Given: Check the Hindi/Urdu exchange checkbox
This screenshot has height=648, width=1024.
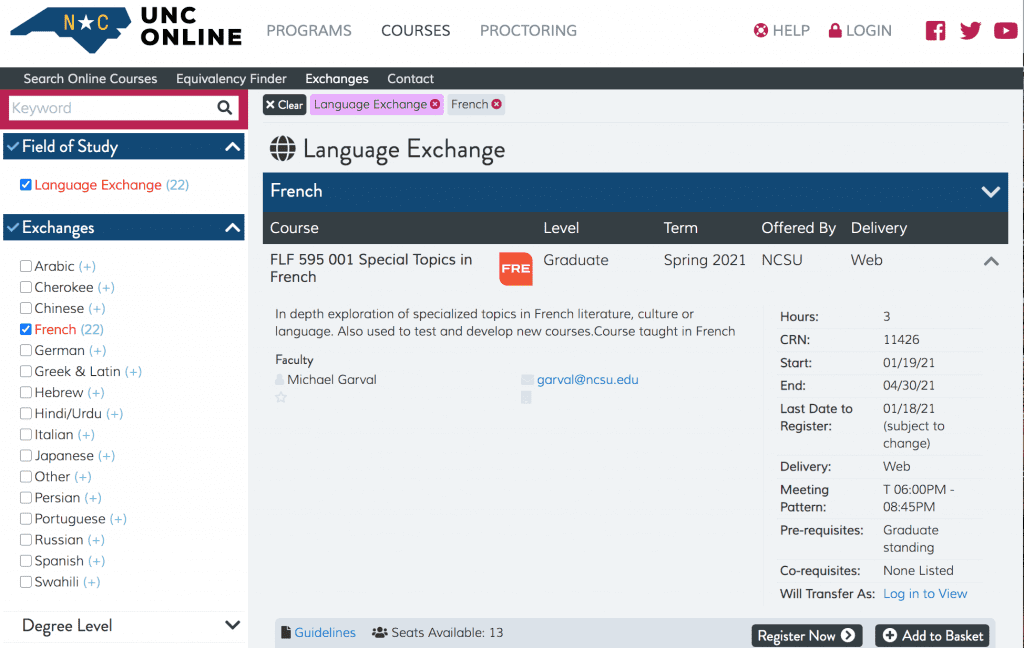Looking at the screenshot, I should pyautogui.click(x=25, y=413).
